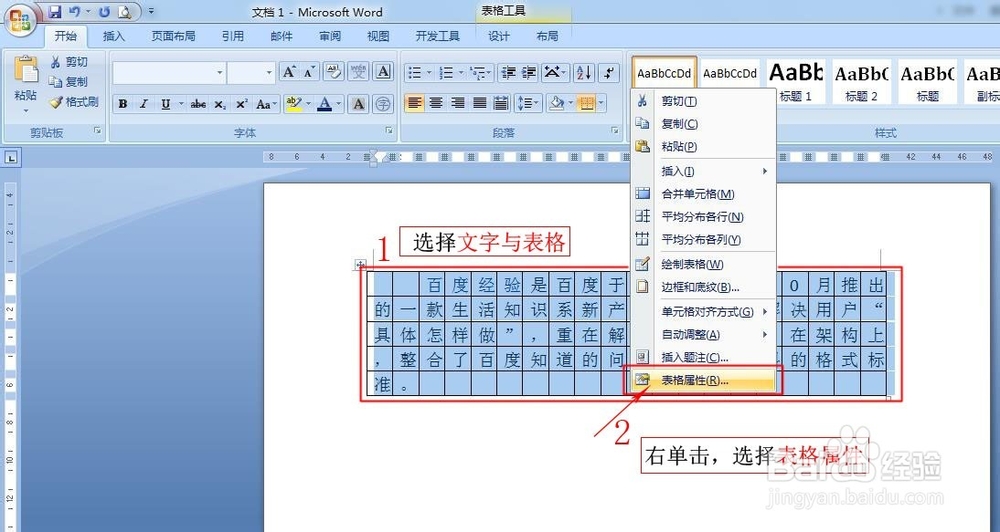The image size is (1000, 532).
Task: Apply shading paint bucket color
Action: [557, 103]
